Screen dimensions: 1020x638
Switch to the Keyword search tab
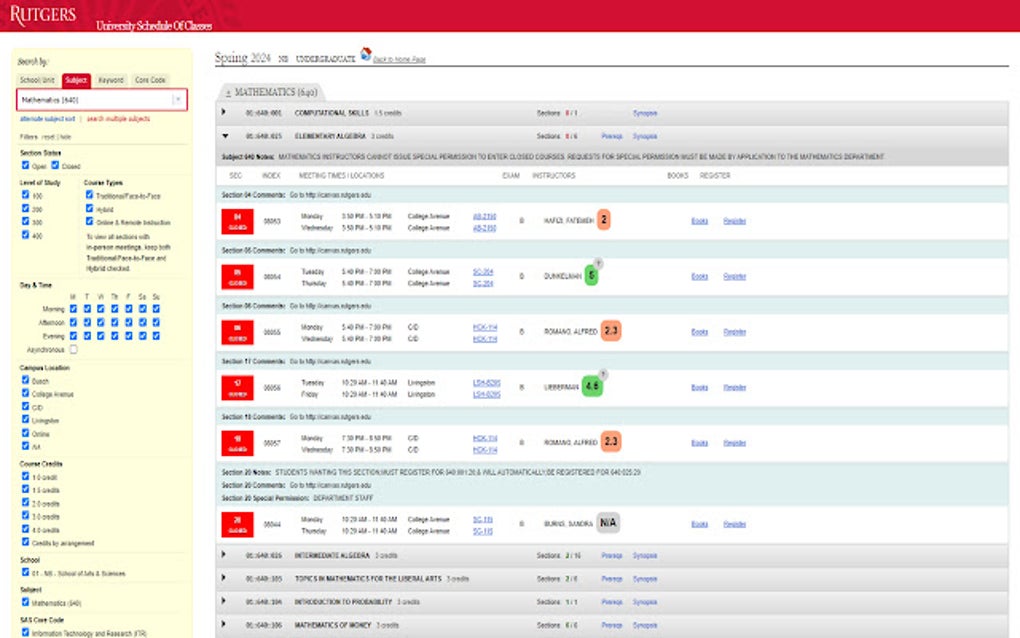[110, 80]
